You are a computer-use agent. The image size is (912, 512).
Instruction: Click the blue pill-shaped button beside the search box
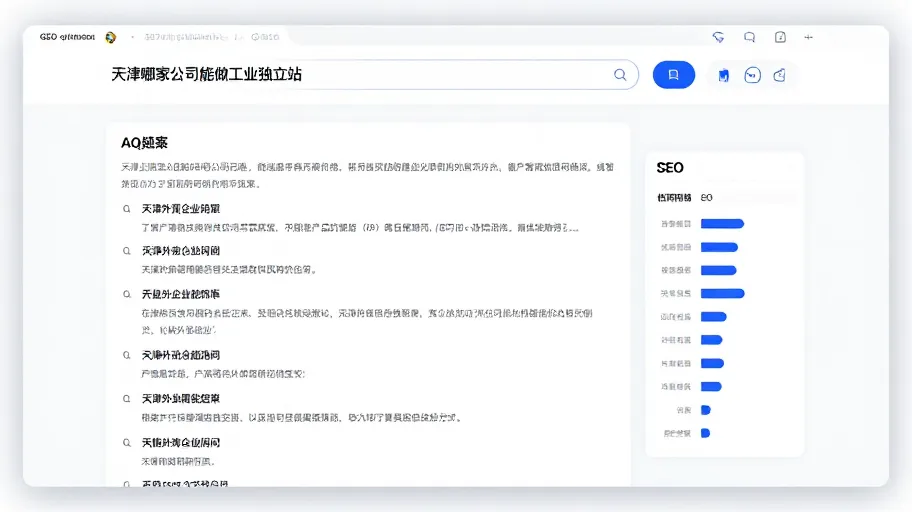tap(674, 74)
